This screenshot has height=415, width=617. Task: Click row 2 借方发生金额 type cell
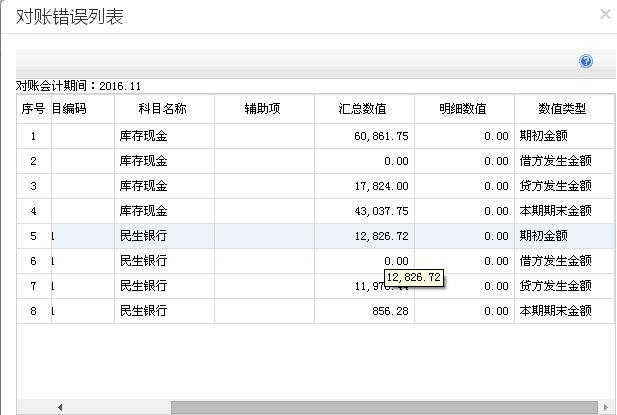point(564,161)
